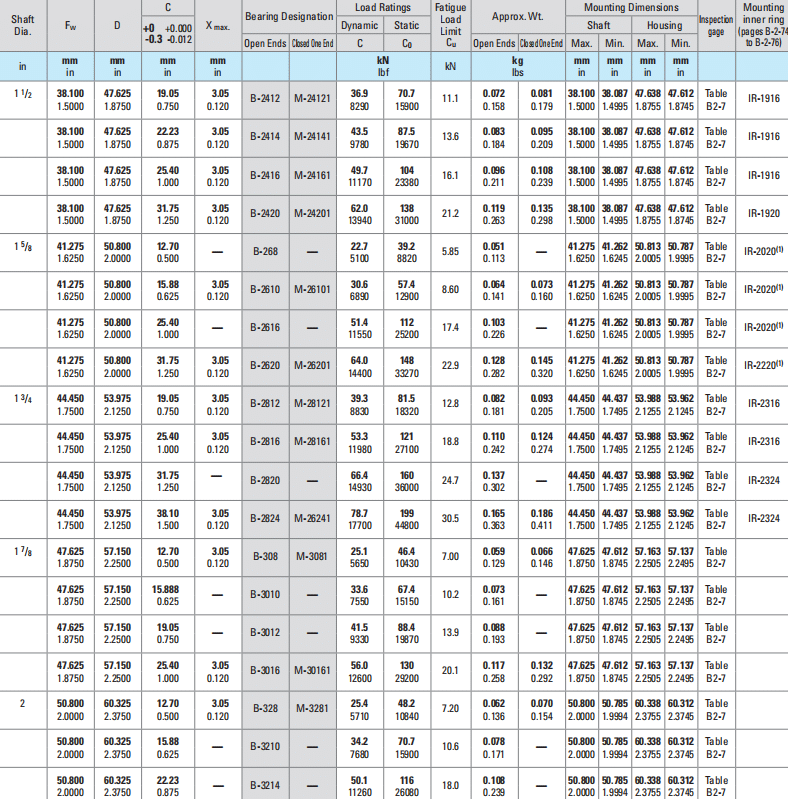
Task: Select the Mounting Dimensions header
Action: point(631,7)
